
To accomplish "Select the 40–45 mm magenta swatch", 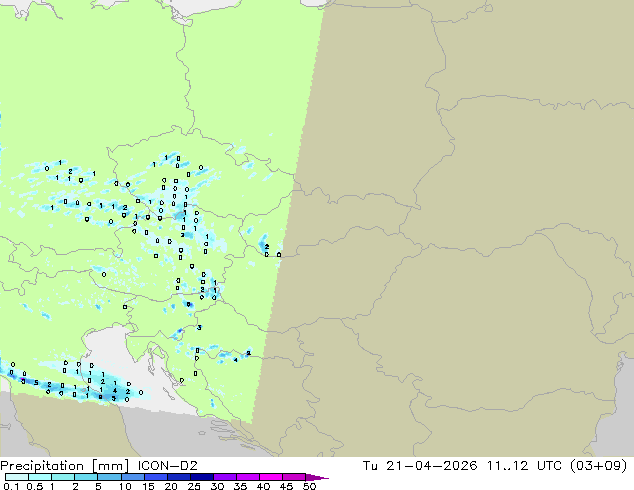I will (x=270, y=477).
